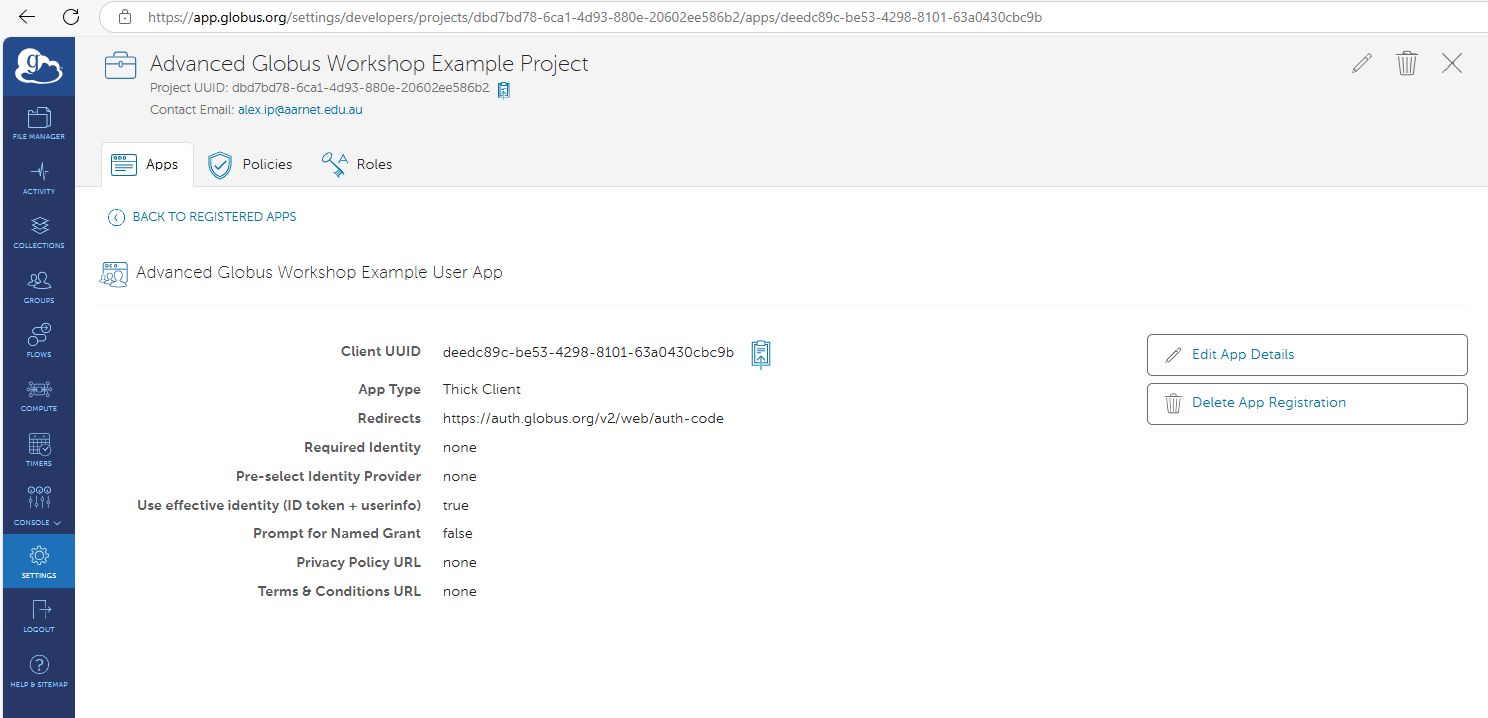
Task: Click the browser address bar
Action: (600, 17)
